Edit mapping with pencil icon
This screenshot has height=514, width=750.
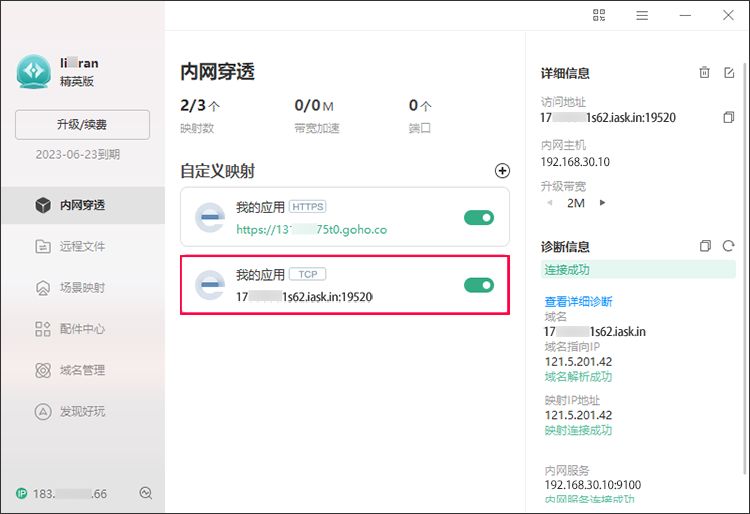click(729, 73)
